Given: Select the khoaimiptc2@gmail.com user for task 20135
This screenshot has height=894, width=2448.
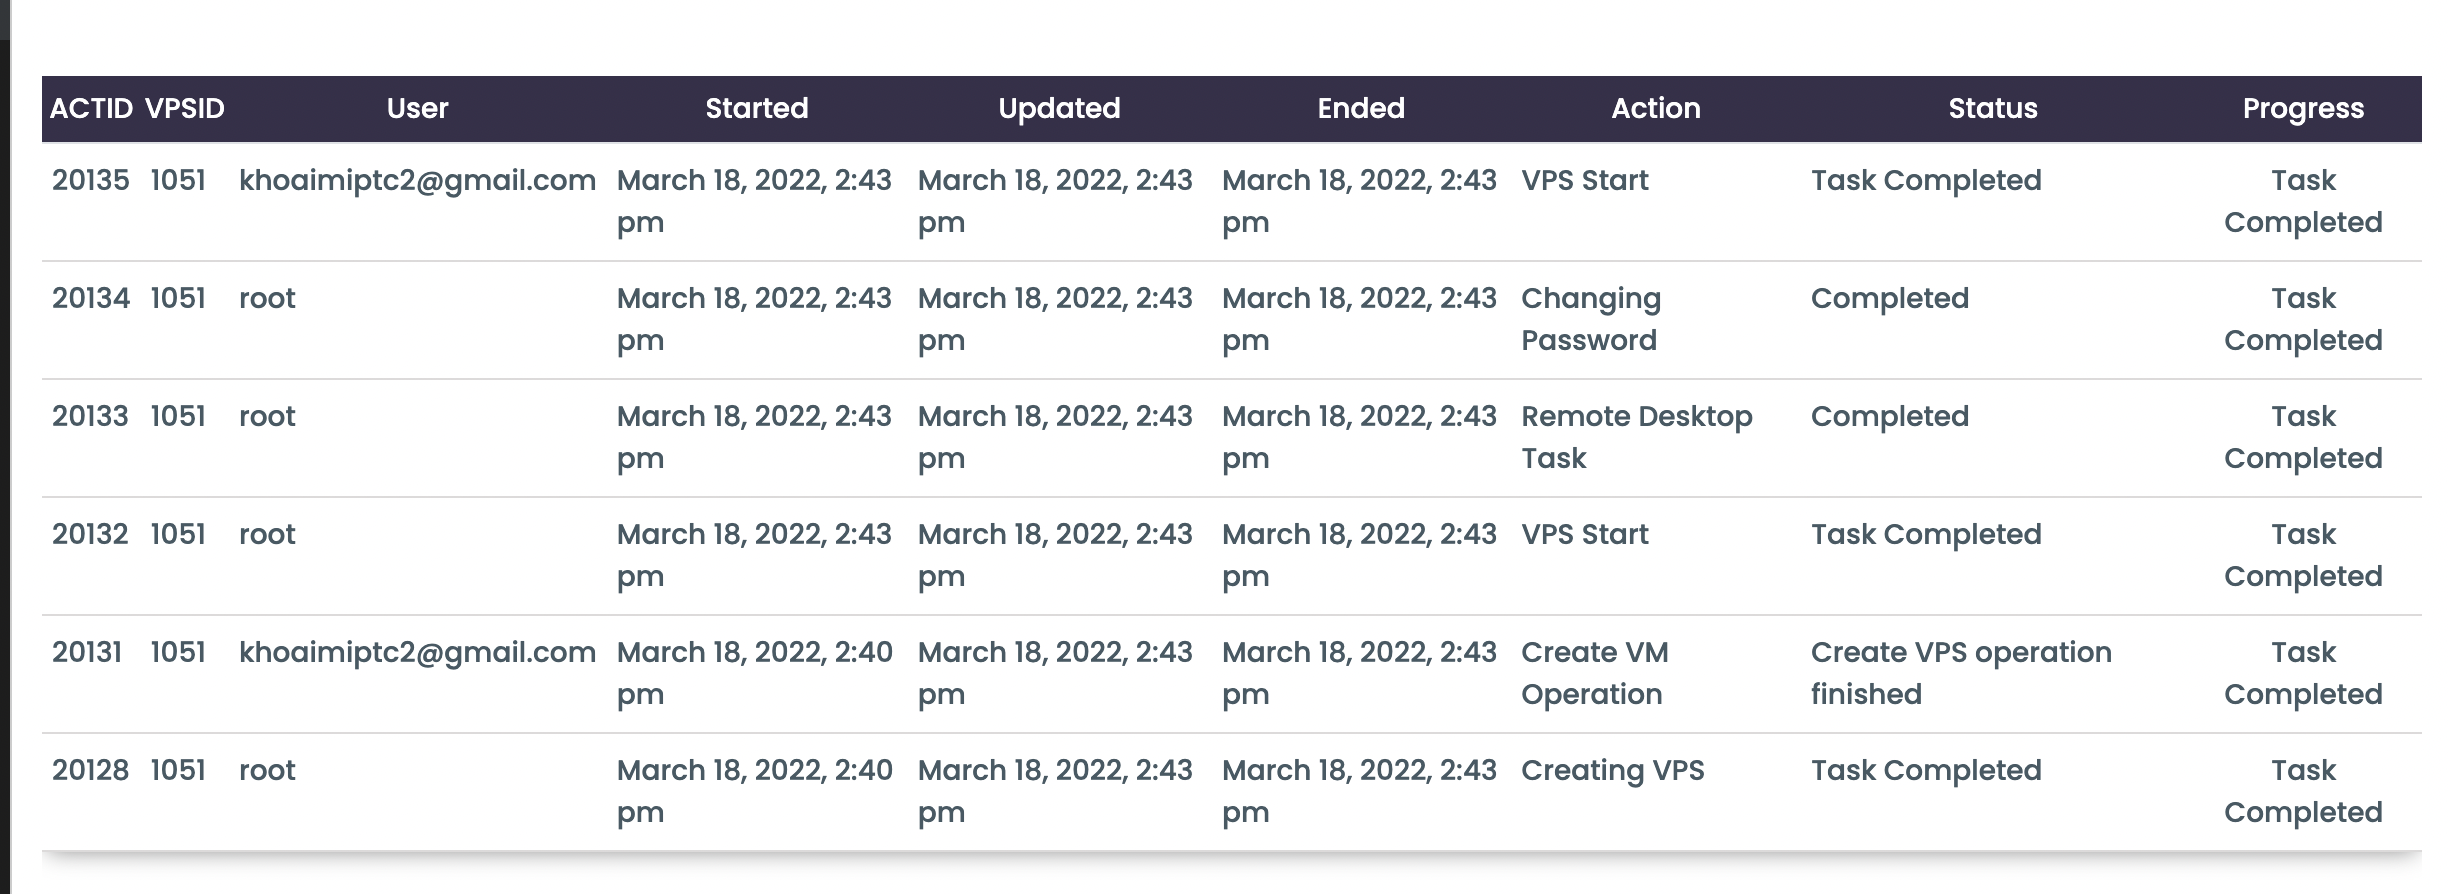Looking at the screenshot, I should 417,180.
